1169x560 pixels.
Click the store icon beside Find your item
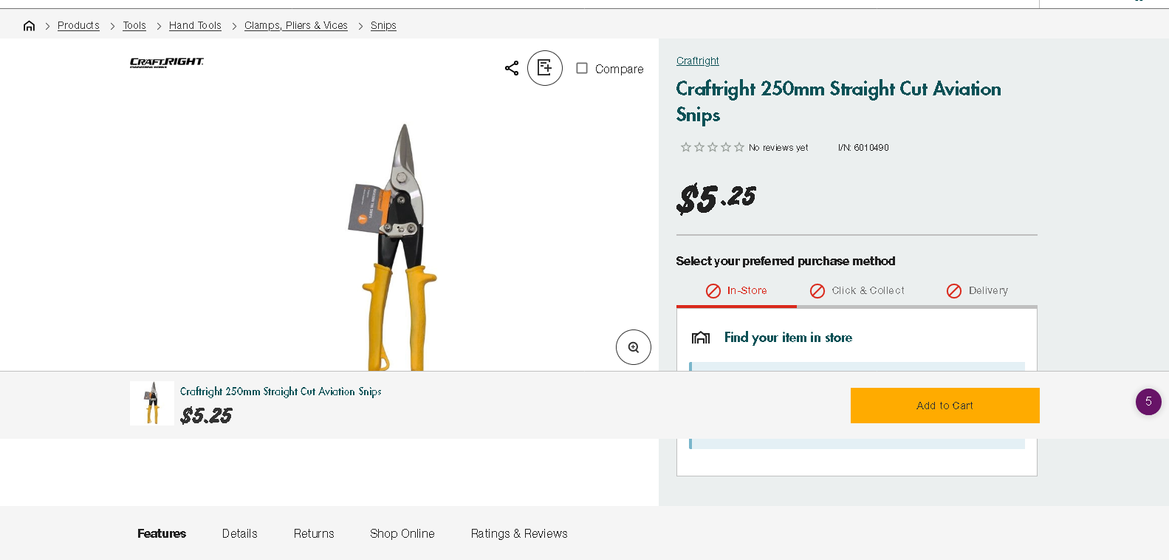701,338
